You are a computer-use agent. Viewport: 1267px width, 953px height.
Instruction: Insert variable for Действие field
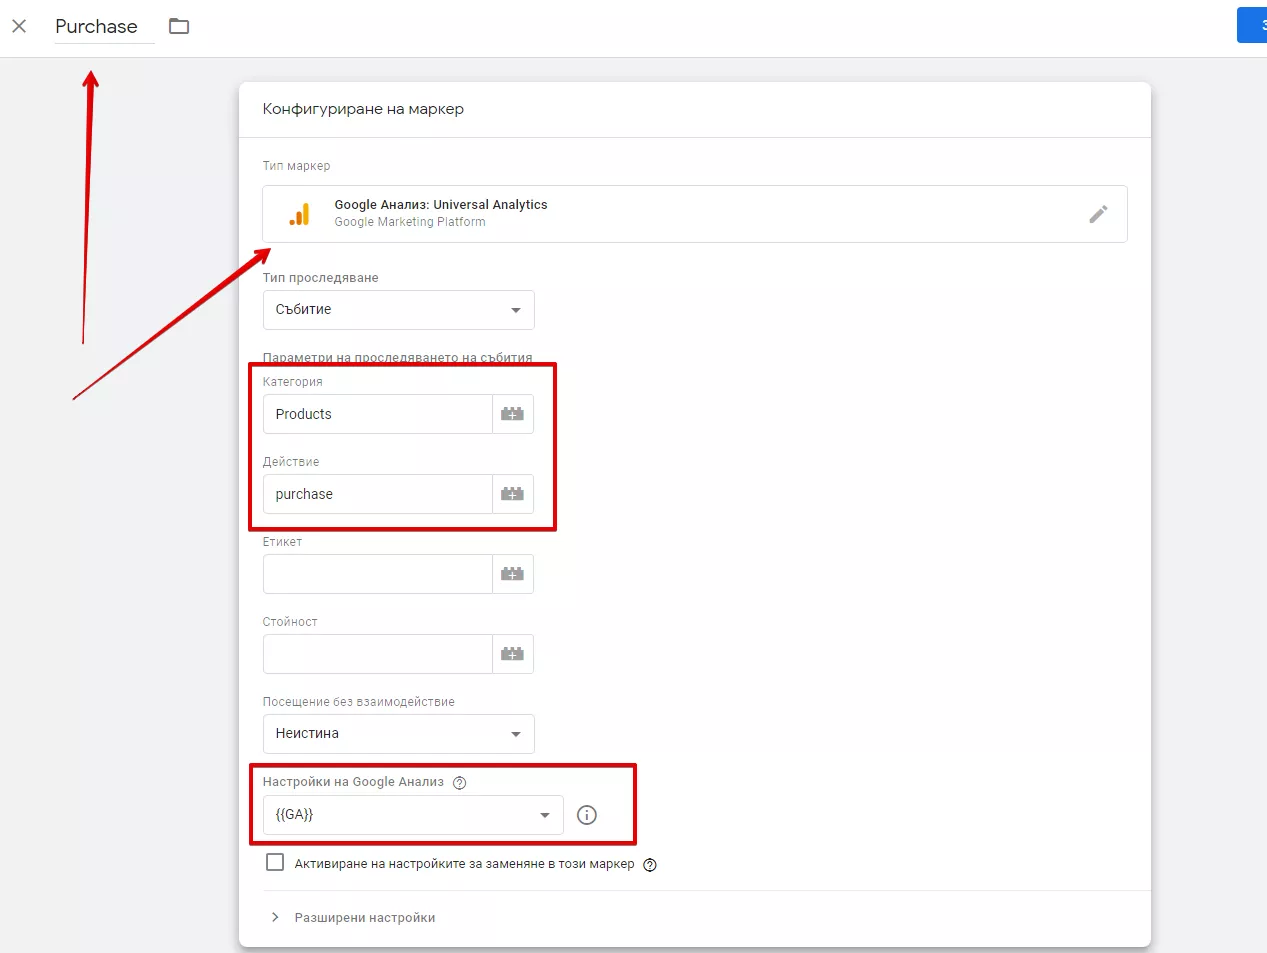click(513, 494)
